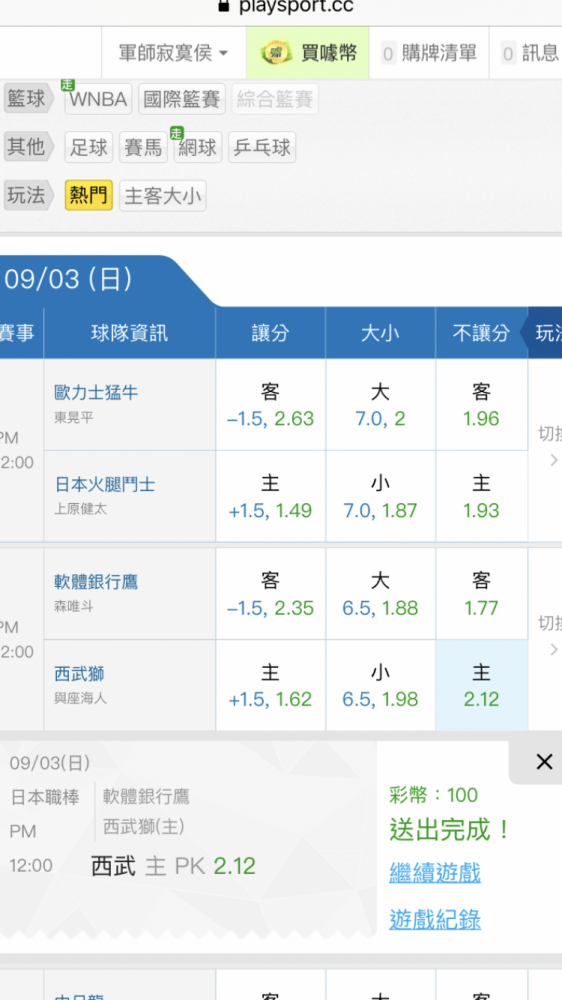
Task: Switch to 熱門 play mode
Action: (89, 195)
